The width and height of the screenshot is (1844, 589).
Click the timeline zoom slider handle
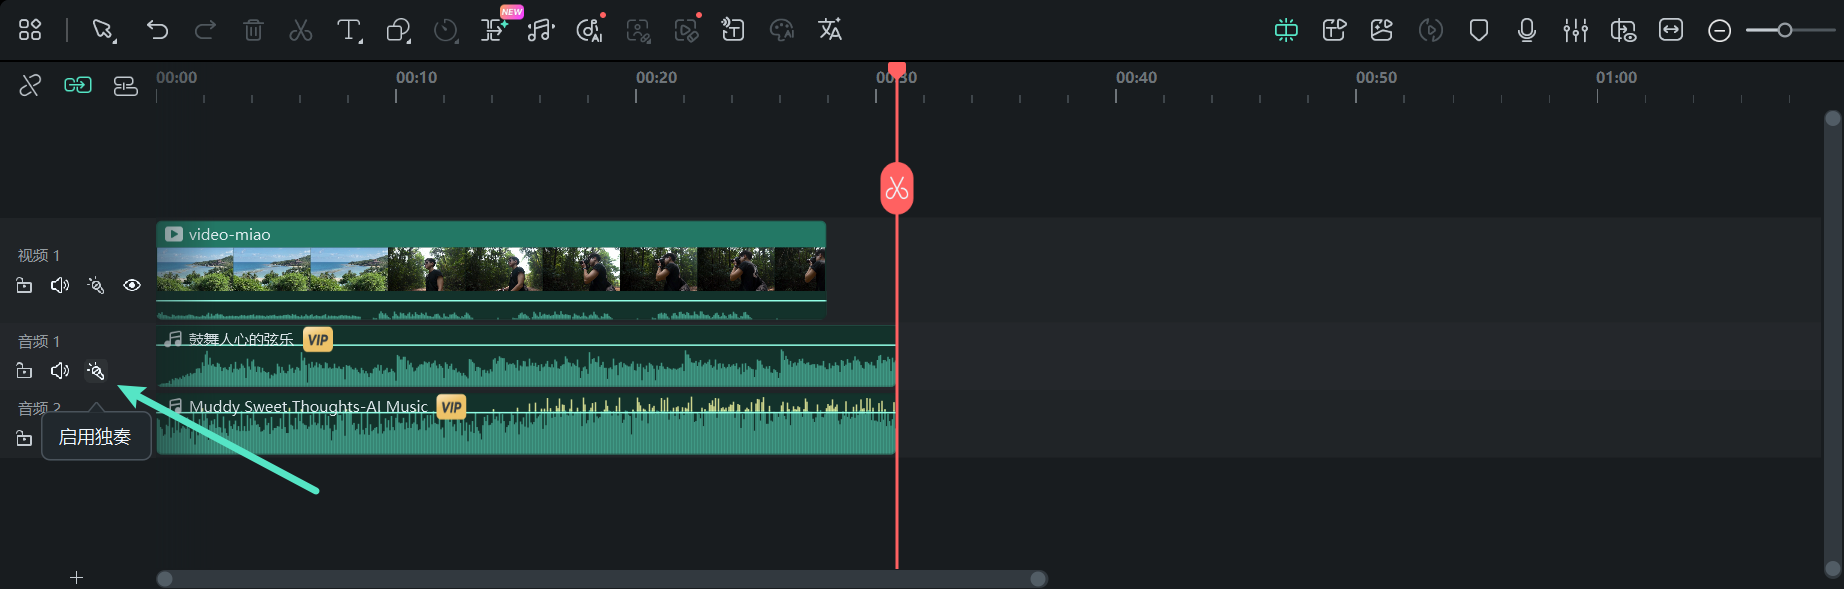(1784, 30)
